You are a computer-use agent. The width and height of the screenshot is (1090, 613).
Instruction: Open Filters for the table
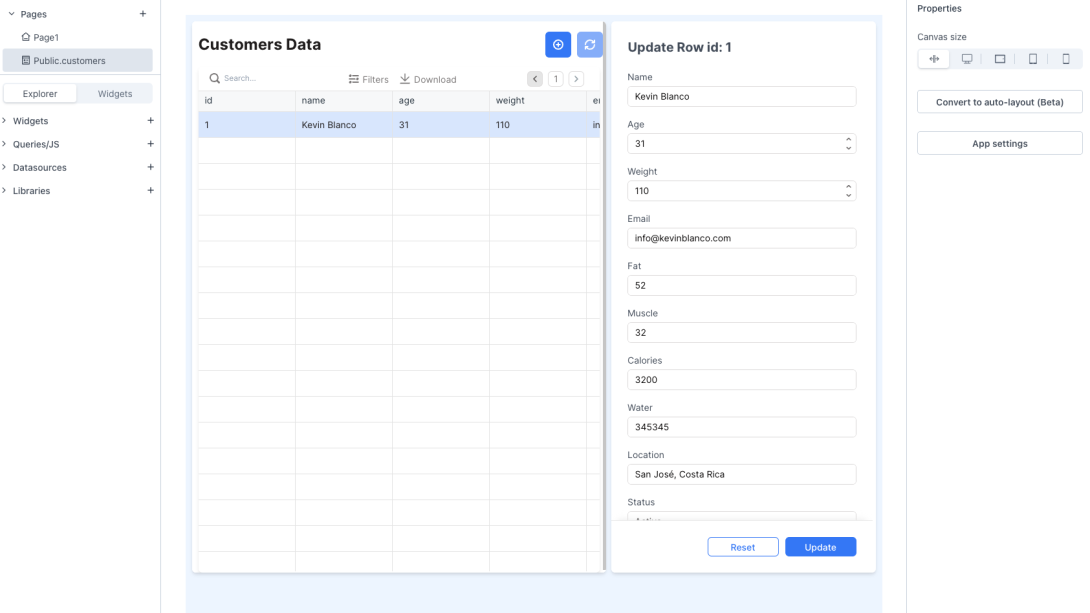point(366,78)
